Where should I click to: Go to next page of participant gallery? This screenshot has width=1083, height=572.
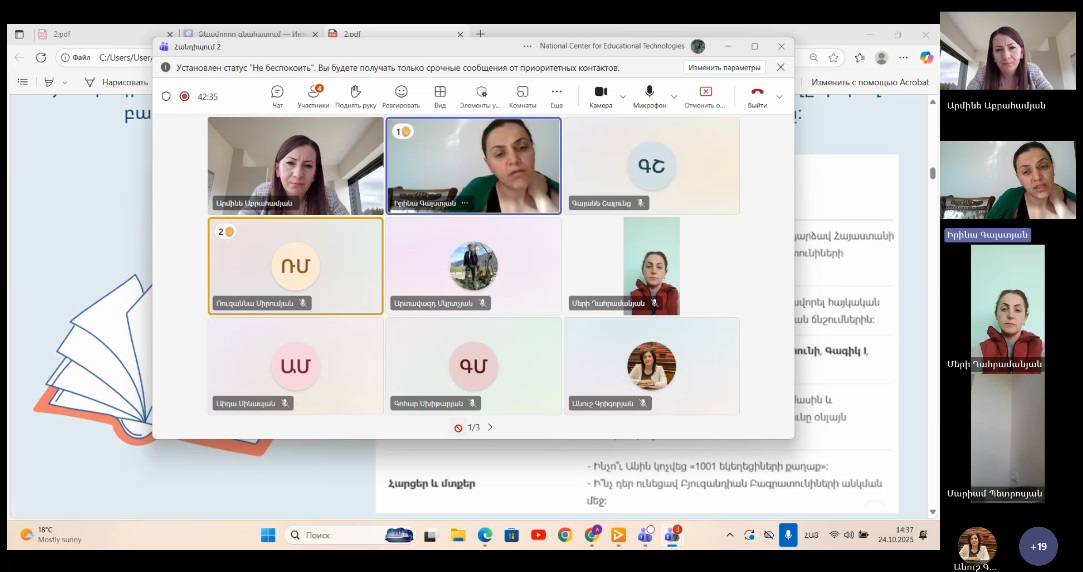[x=490, y=427]
